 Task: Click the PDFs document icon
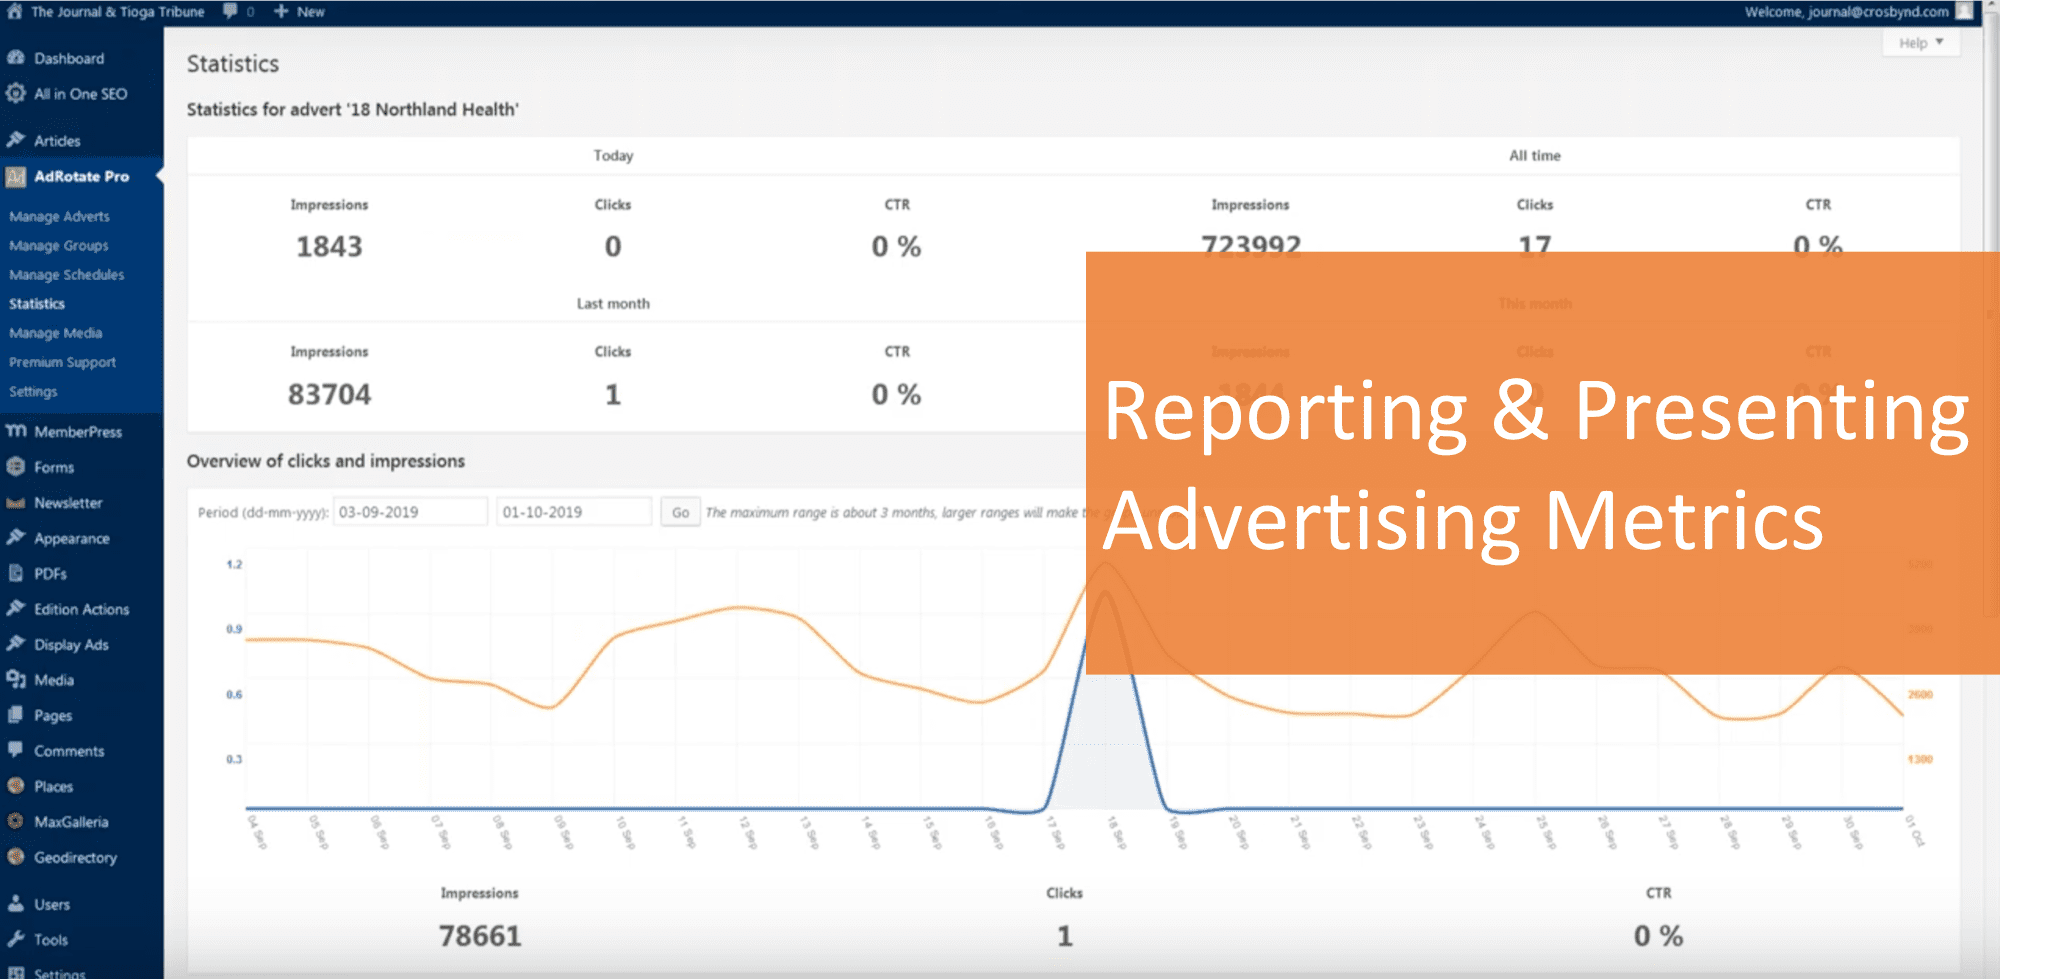click(16, 573)
